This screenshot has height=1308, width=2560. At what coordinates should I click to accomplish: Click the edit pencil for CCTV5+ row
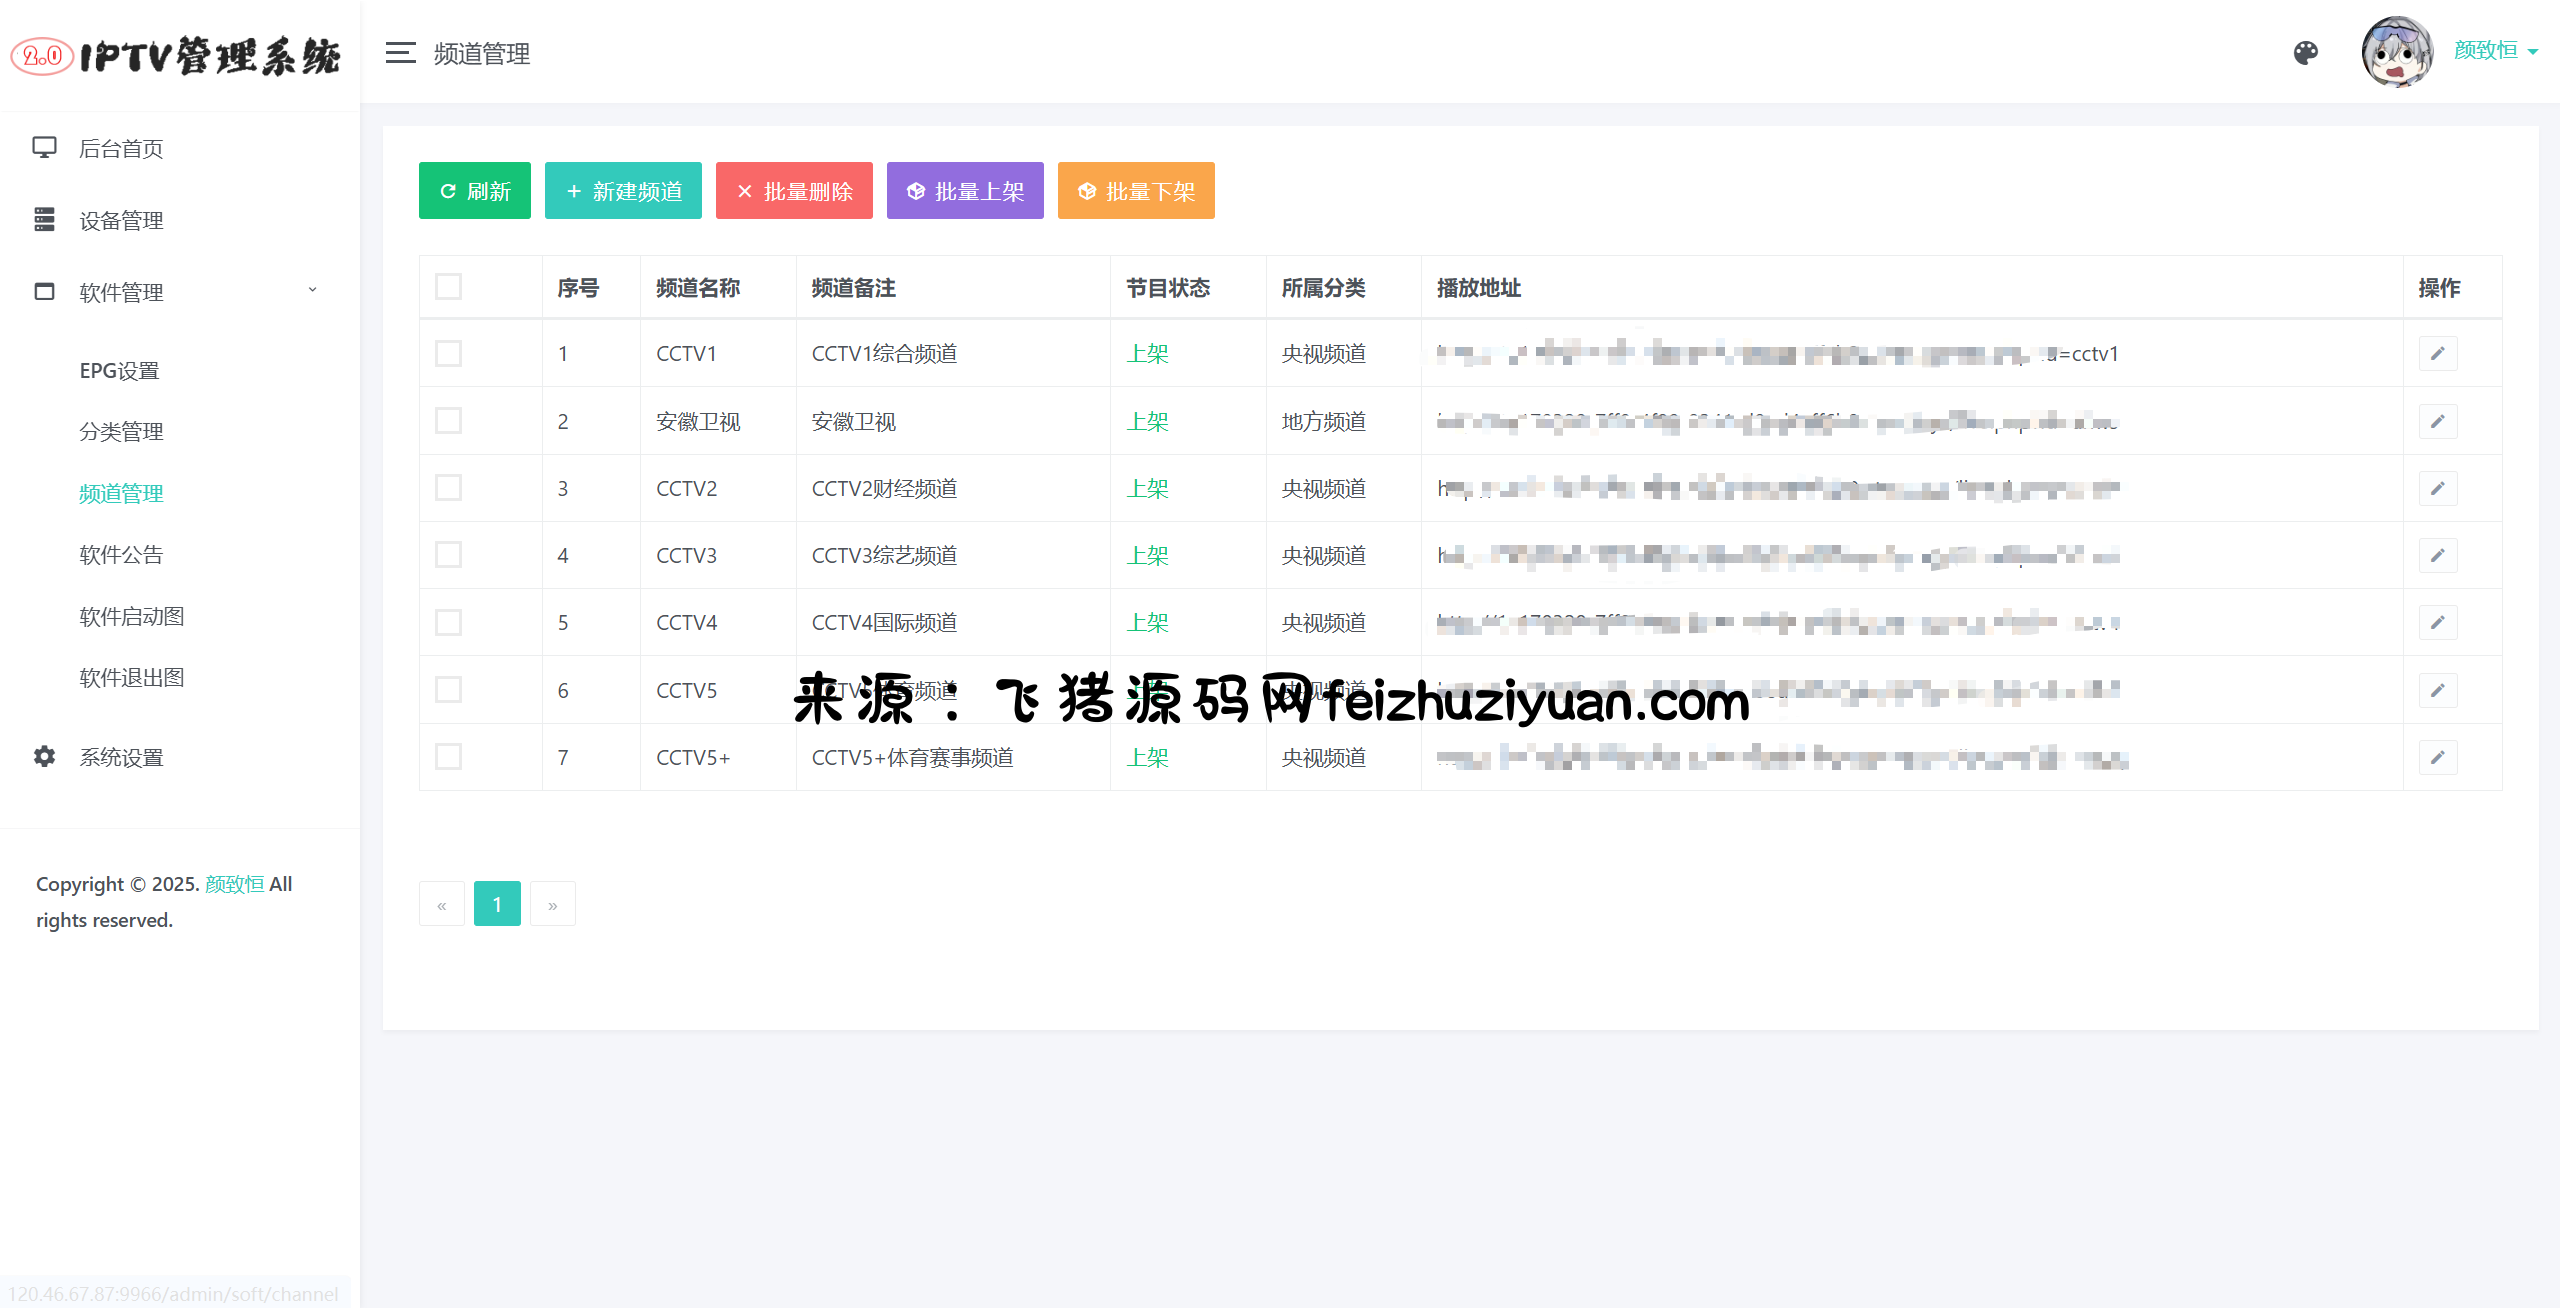(x=2437, y=757)
